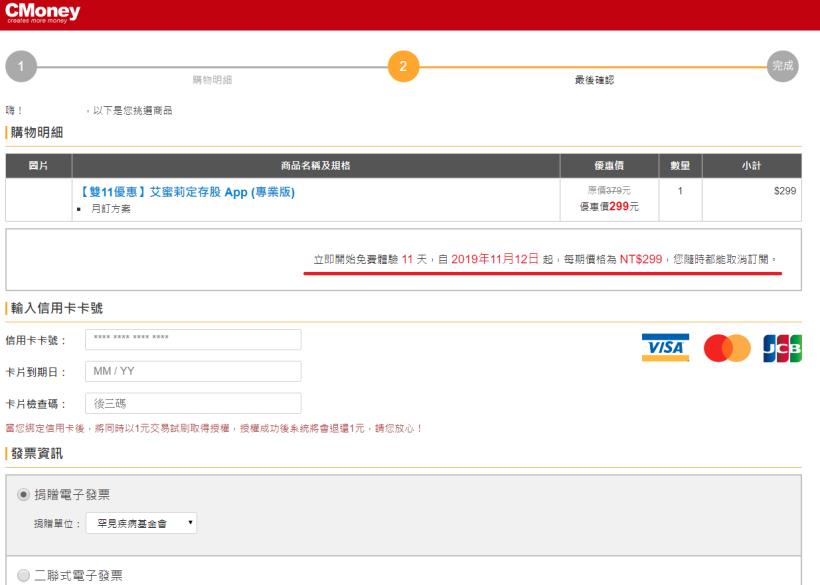Screen dimensions: 820x585
Task: Click the 小計 column header
Action: click(751, 166)
